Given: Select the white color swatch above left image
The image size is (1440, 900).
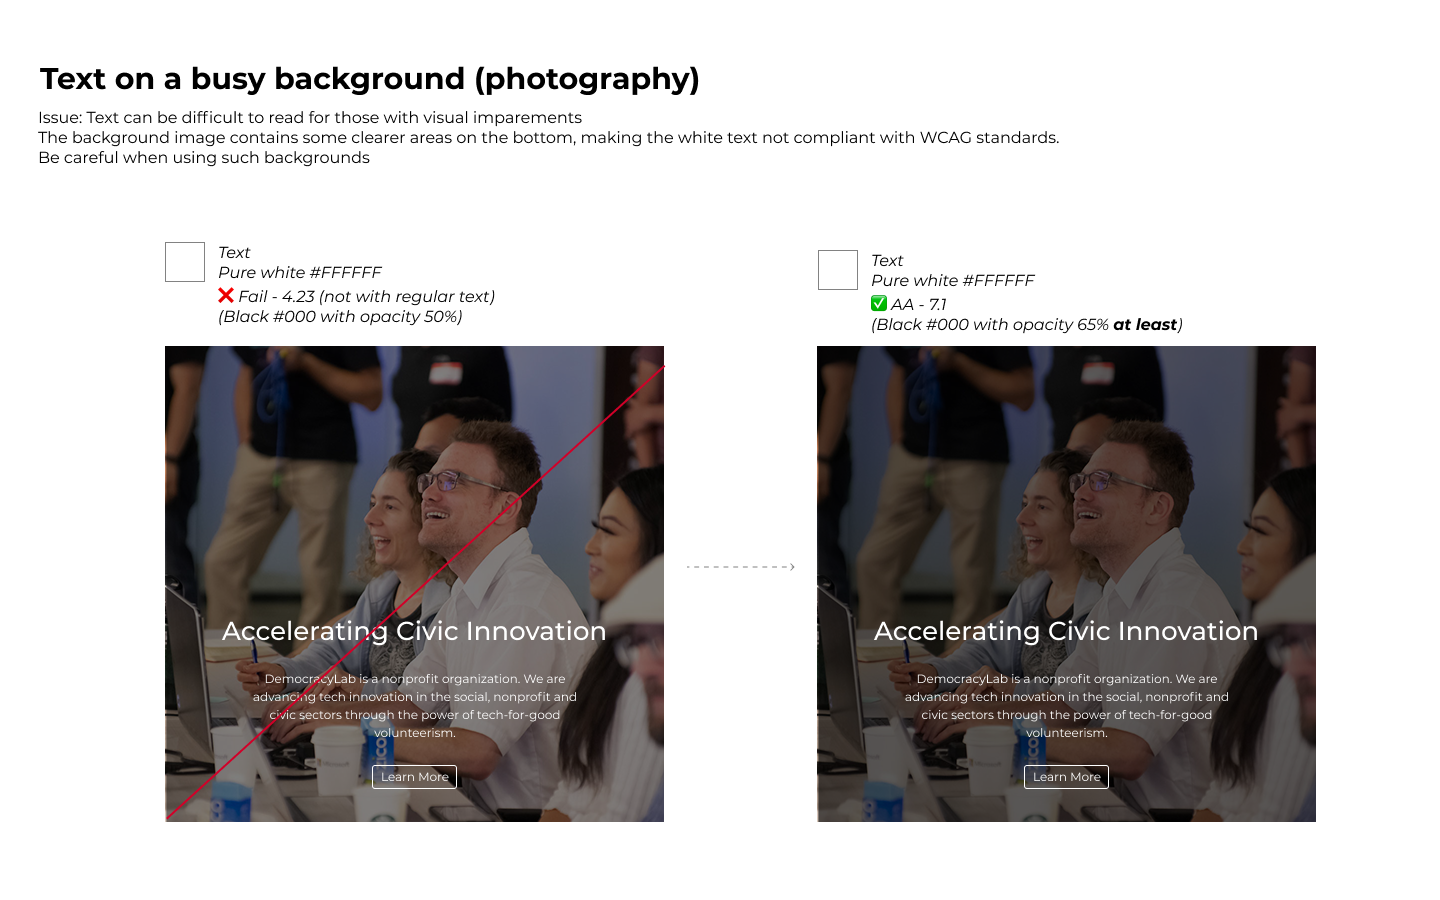Looking at the screenshot, I should [185, 262].
